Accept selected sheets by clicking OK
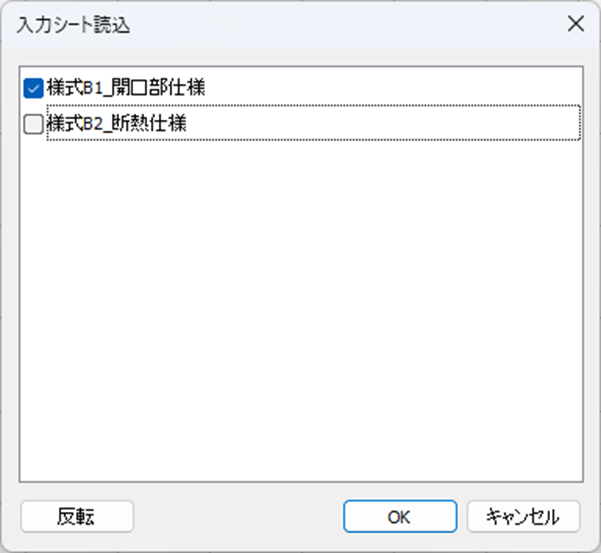This screenshot has width=601, height=553. pyautogui.click(x=400, y=516)
